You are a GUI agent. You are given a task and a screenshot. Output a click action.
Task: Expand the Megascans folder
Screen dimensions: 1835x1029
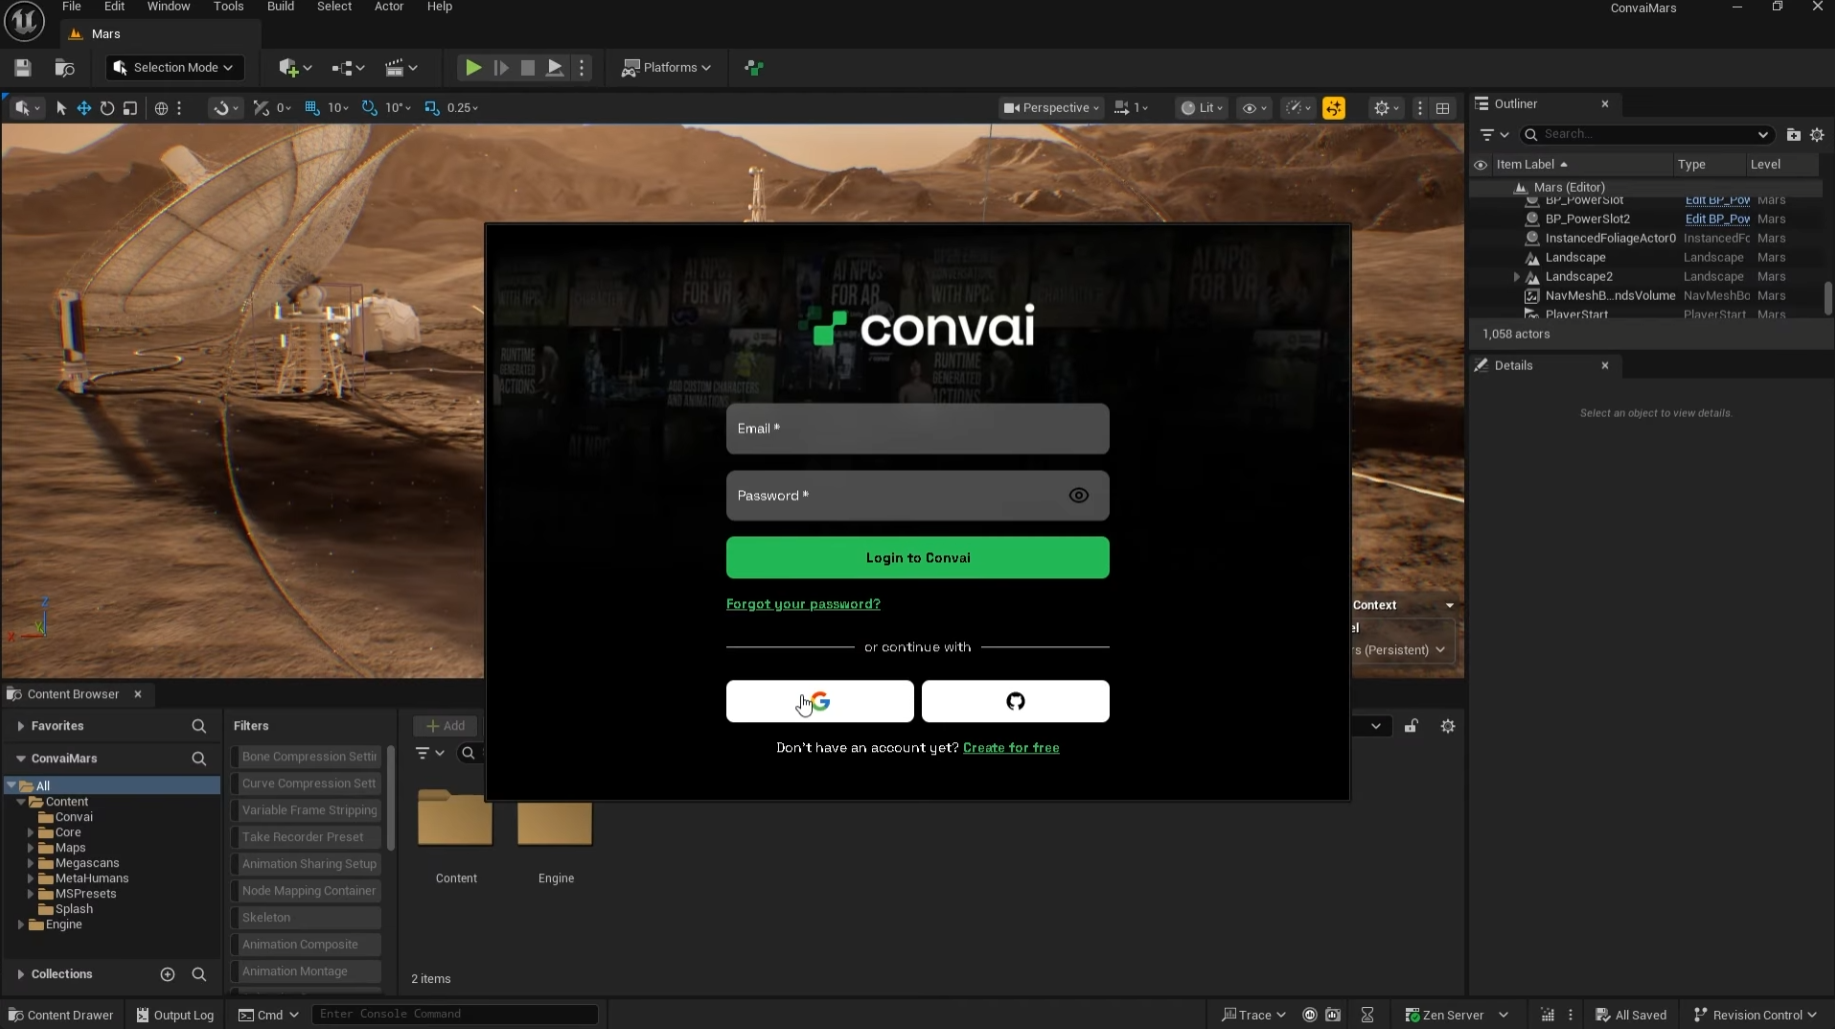click(30, 863)
